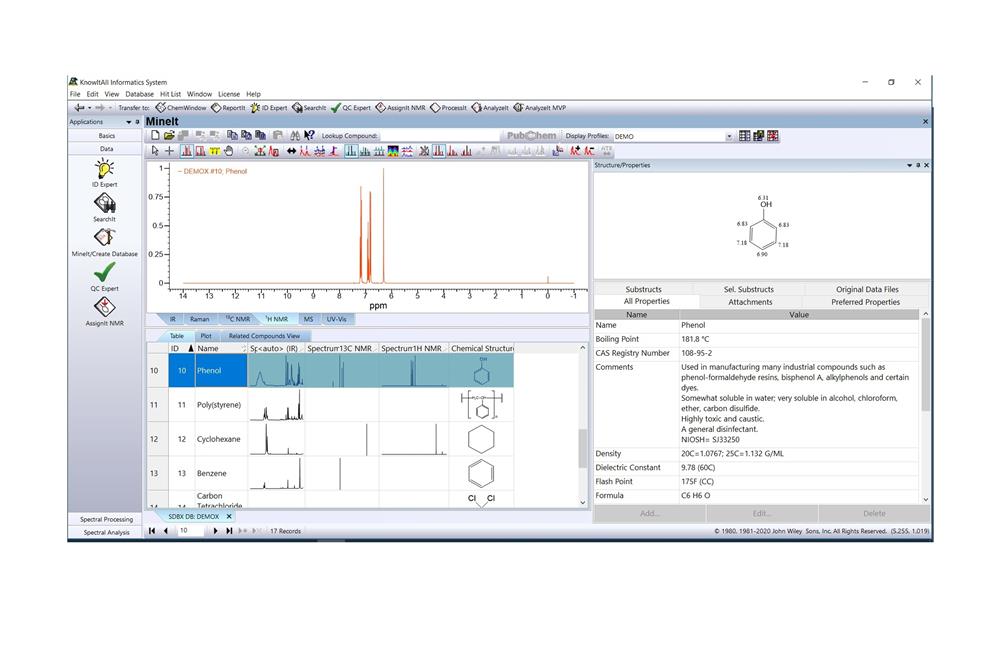
Task: Expand the Structure/Properties panel options arrow
Action: tap(909, 165)
